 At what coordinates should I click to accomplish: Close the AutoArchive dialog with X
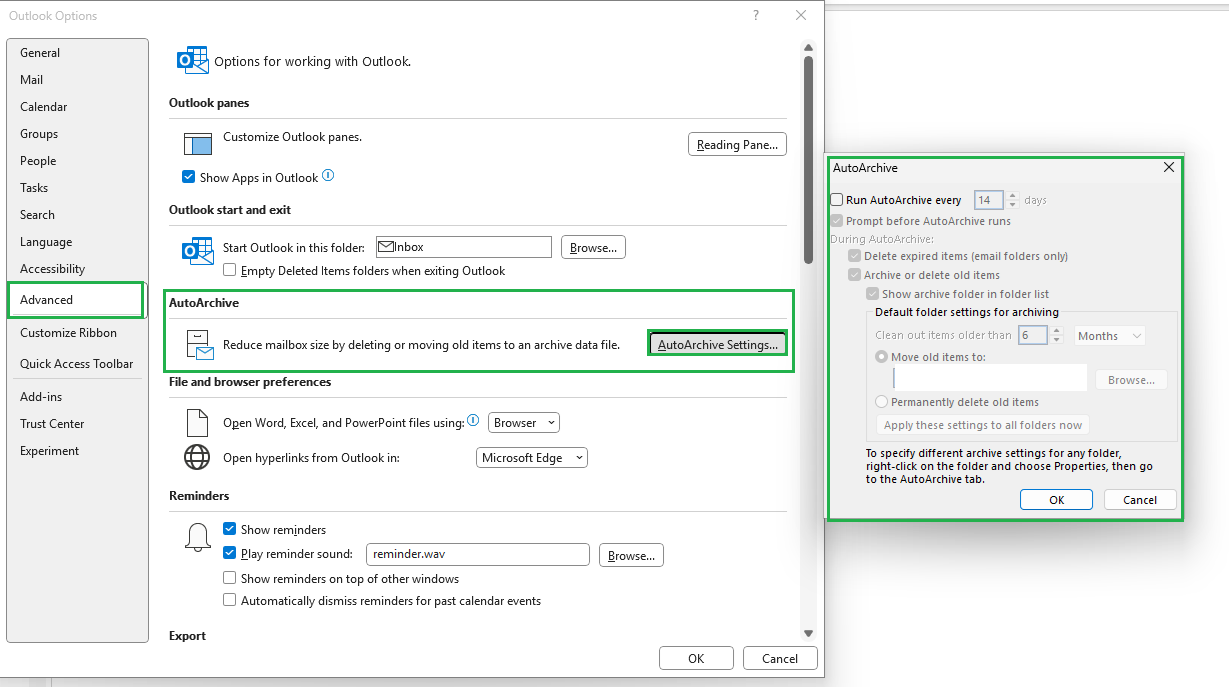pos(1169,168)
